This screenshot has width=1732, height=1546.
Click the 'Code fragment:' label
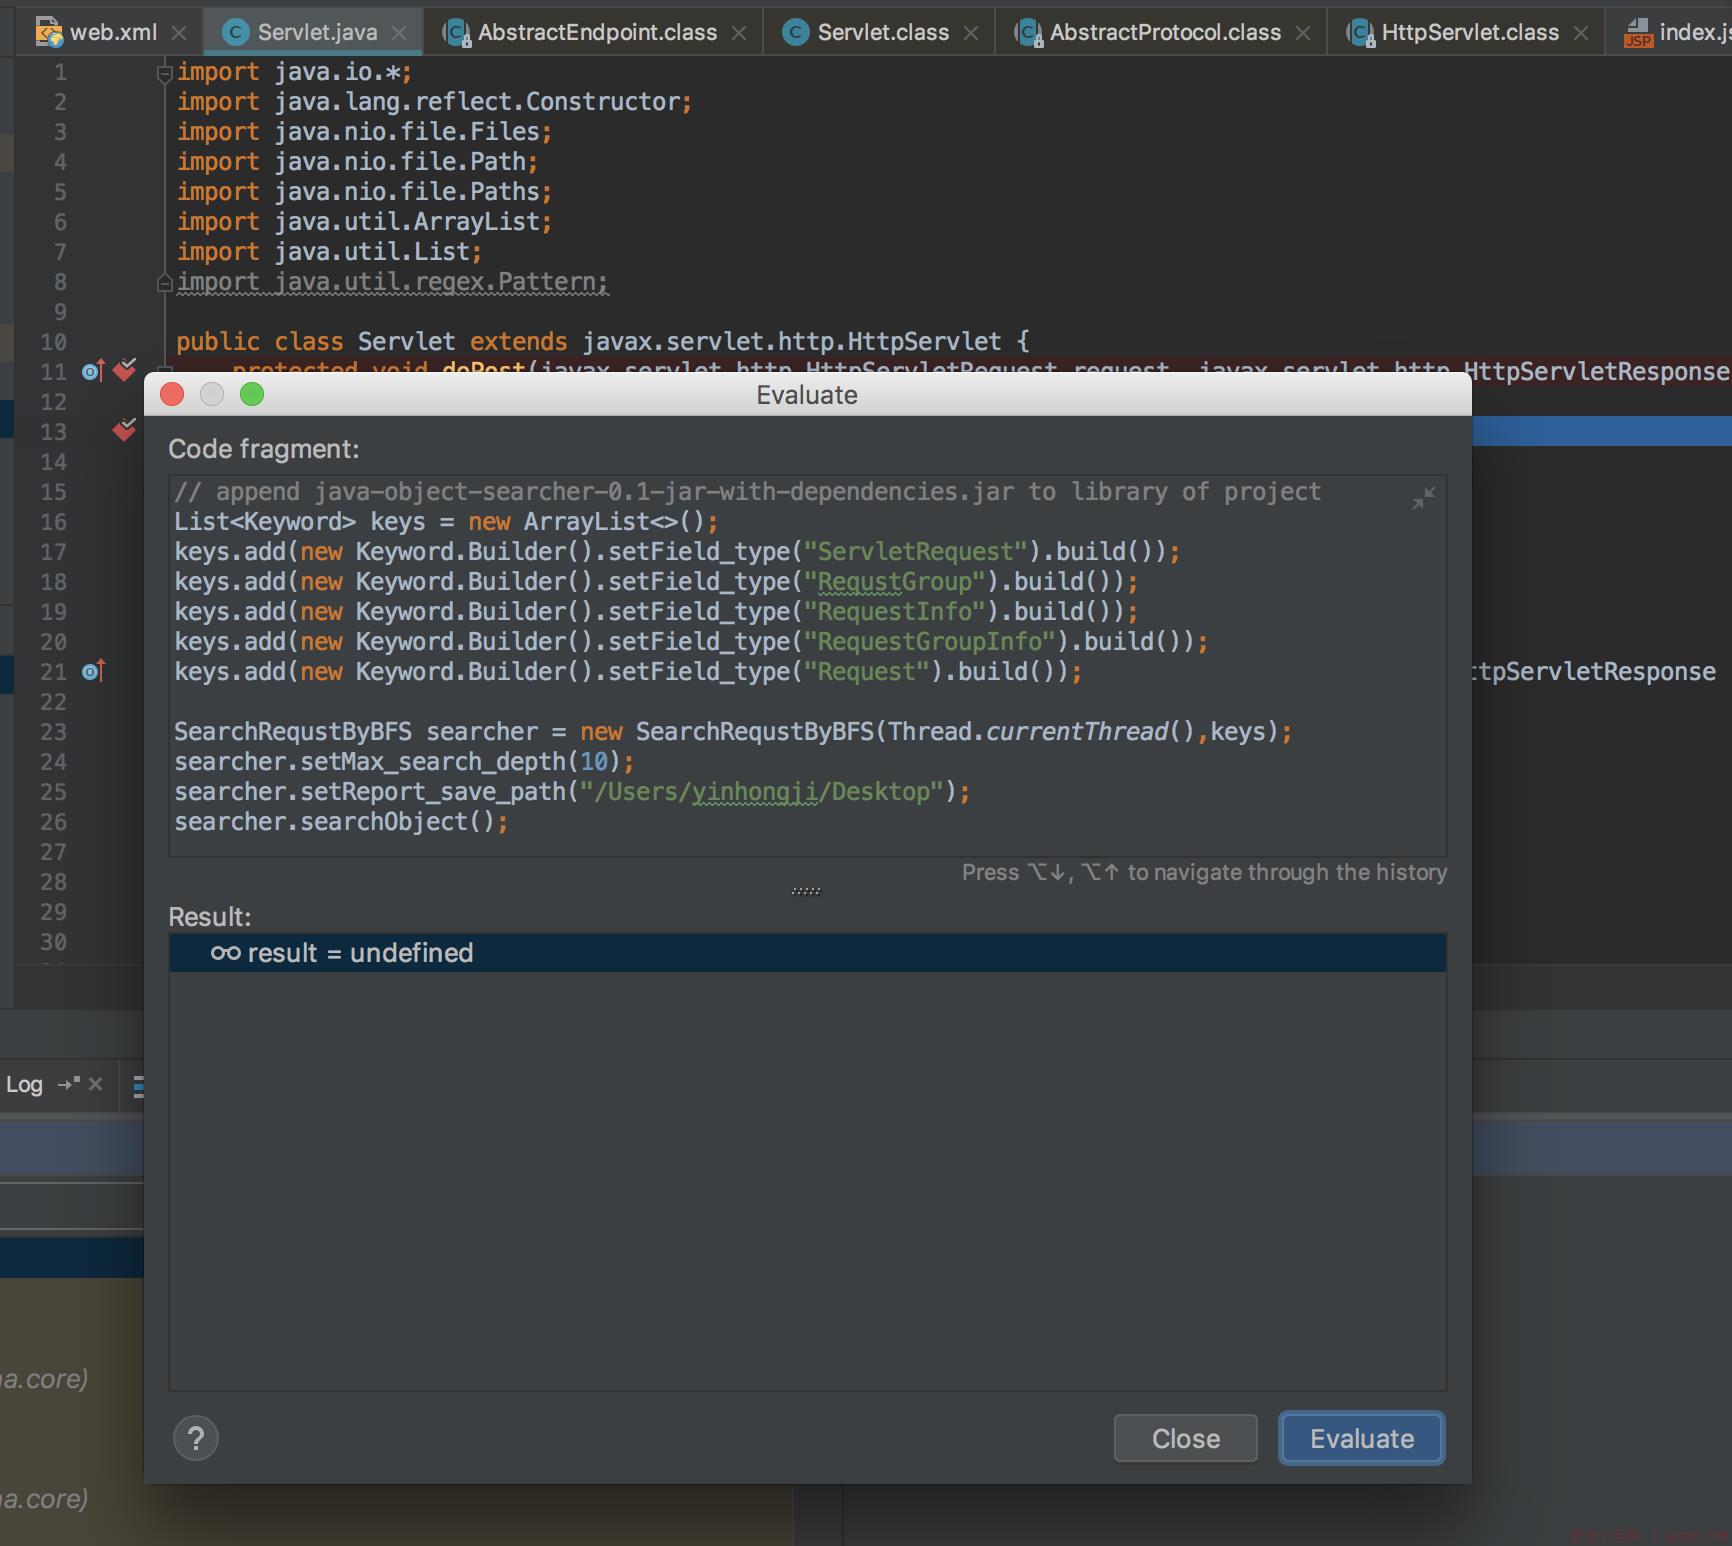263,449
